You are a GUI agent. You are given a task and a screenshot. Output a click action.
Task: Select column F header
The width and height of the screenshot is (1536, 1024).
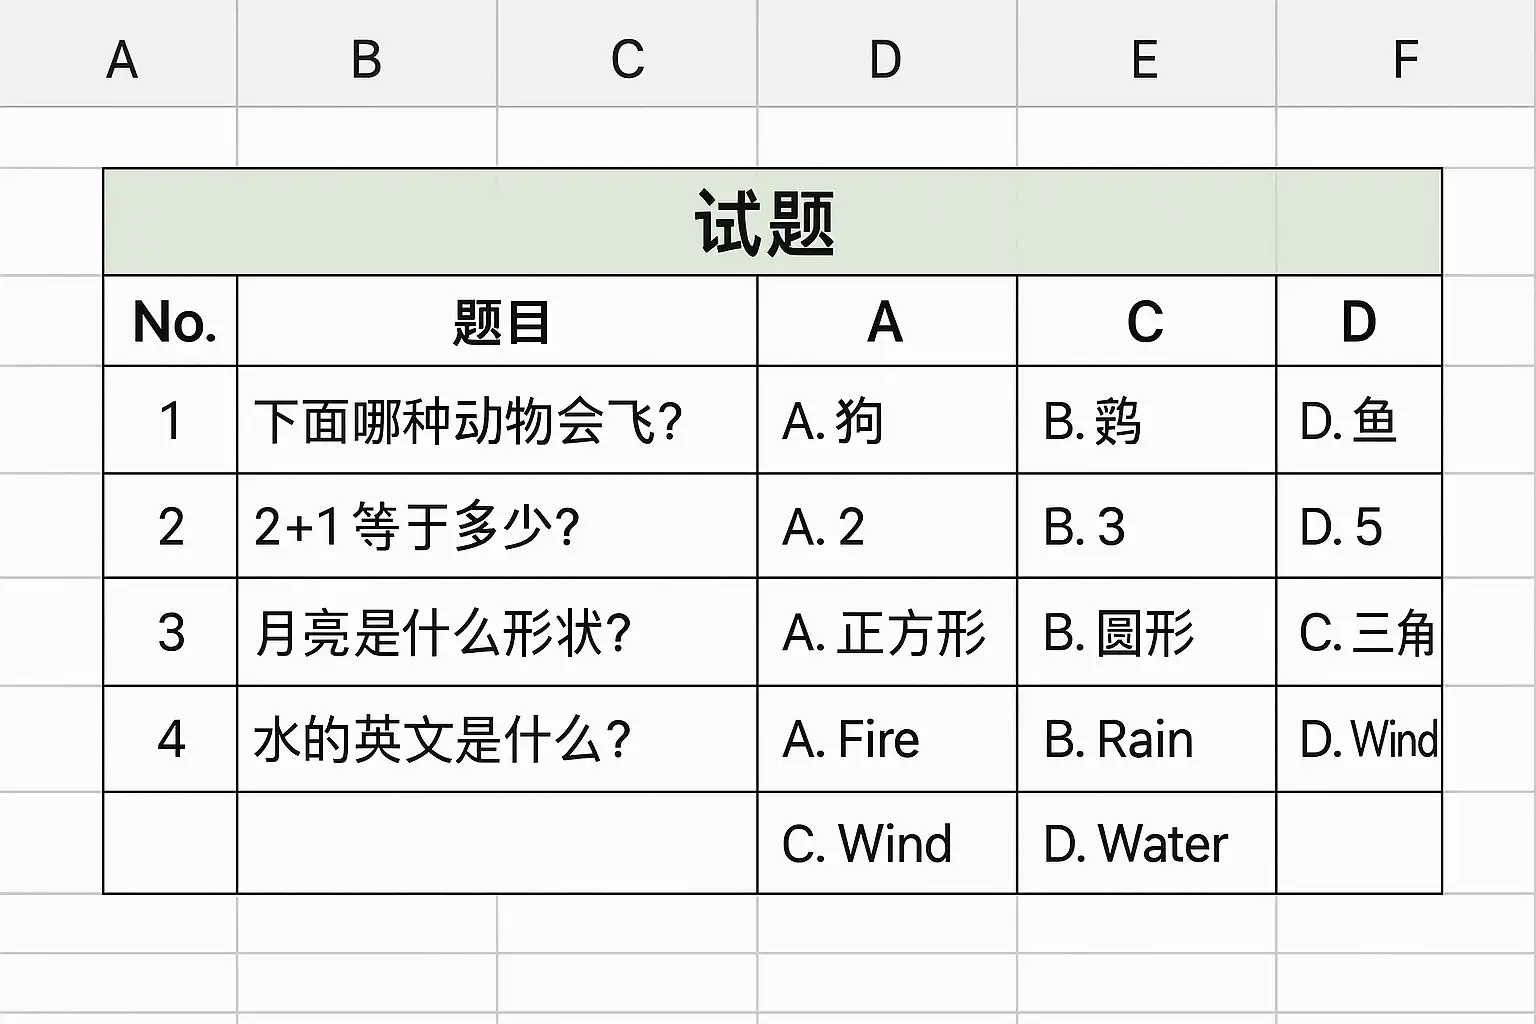point(1406,53)
